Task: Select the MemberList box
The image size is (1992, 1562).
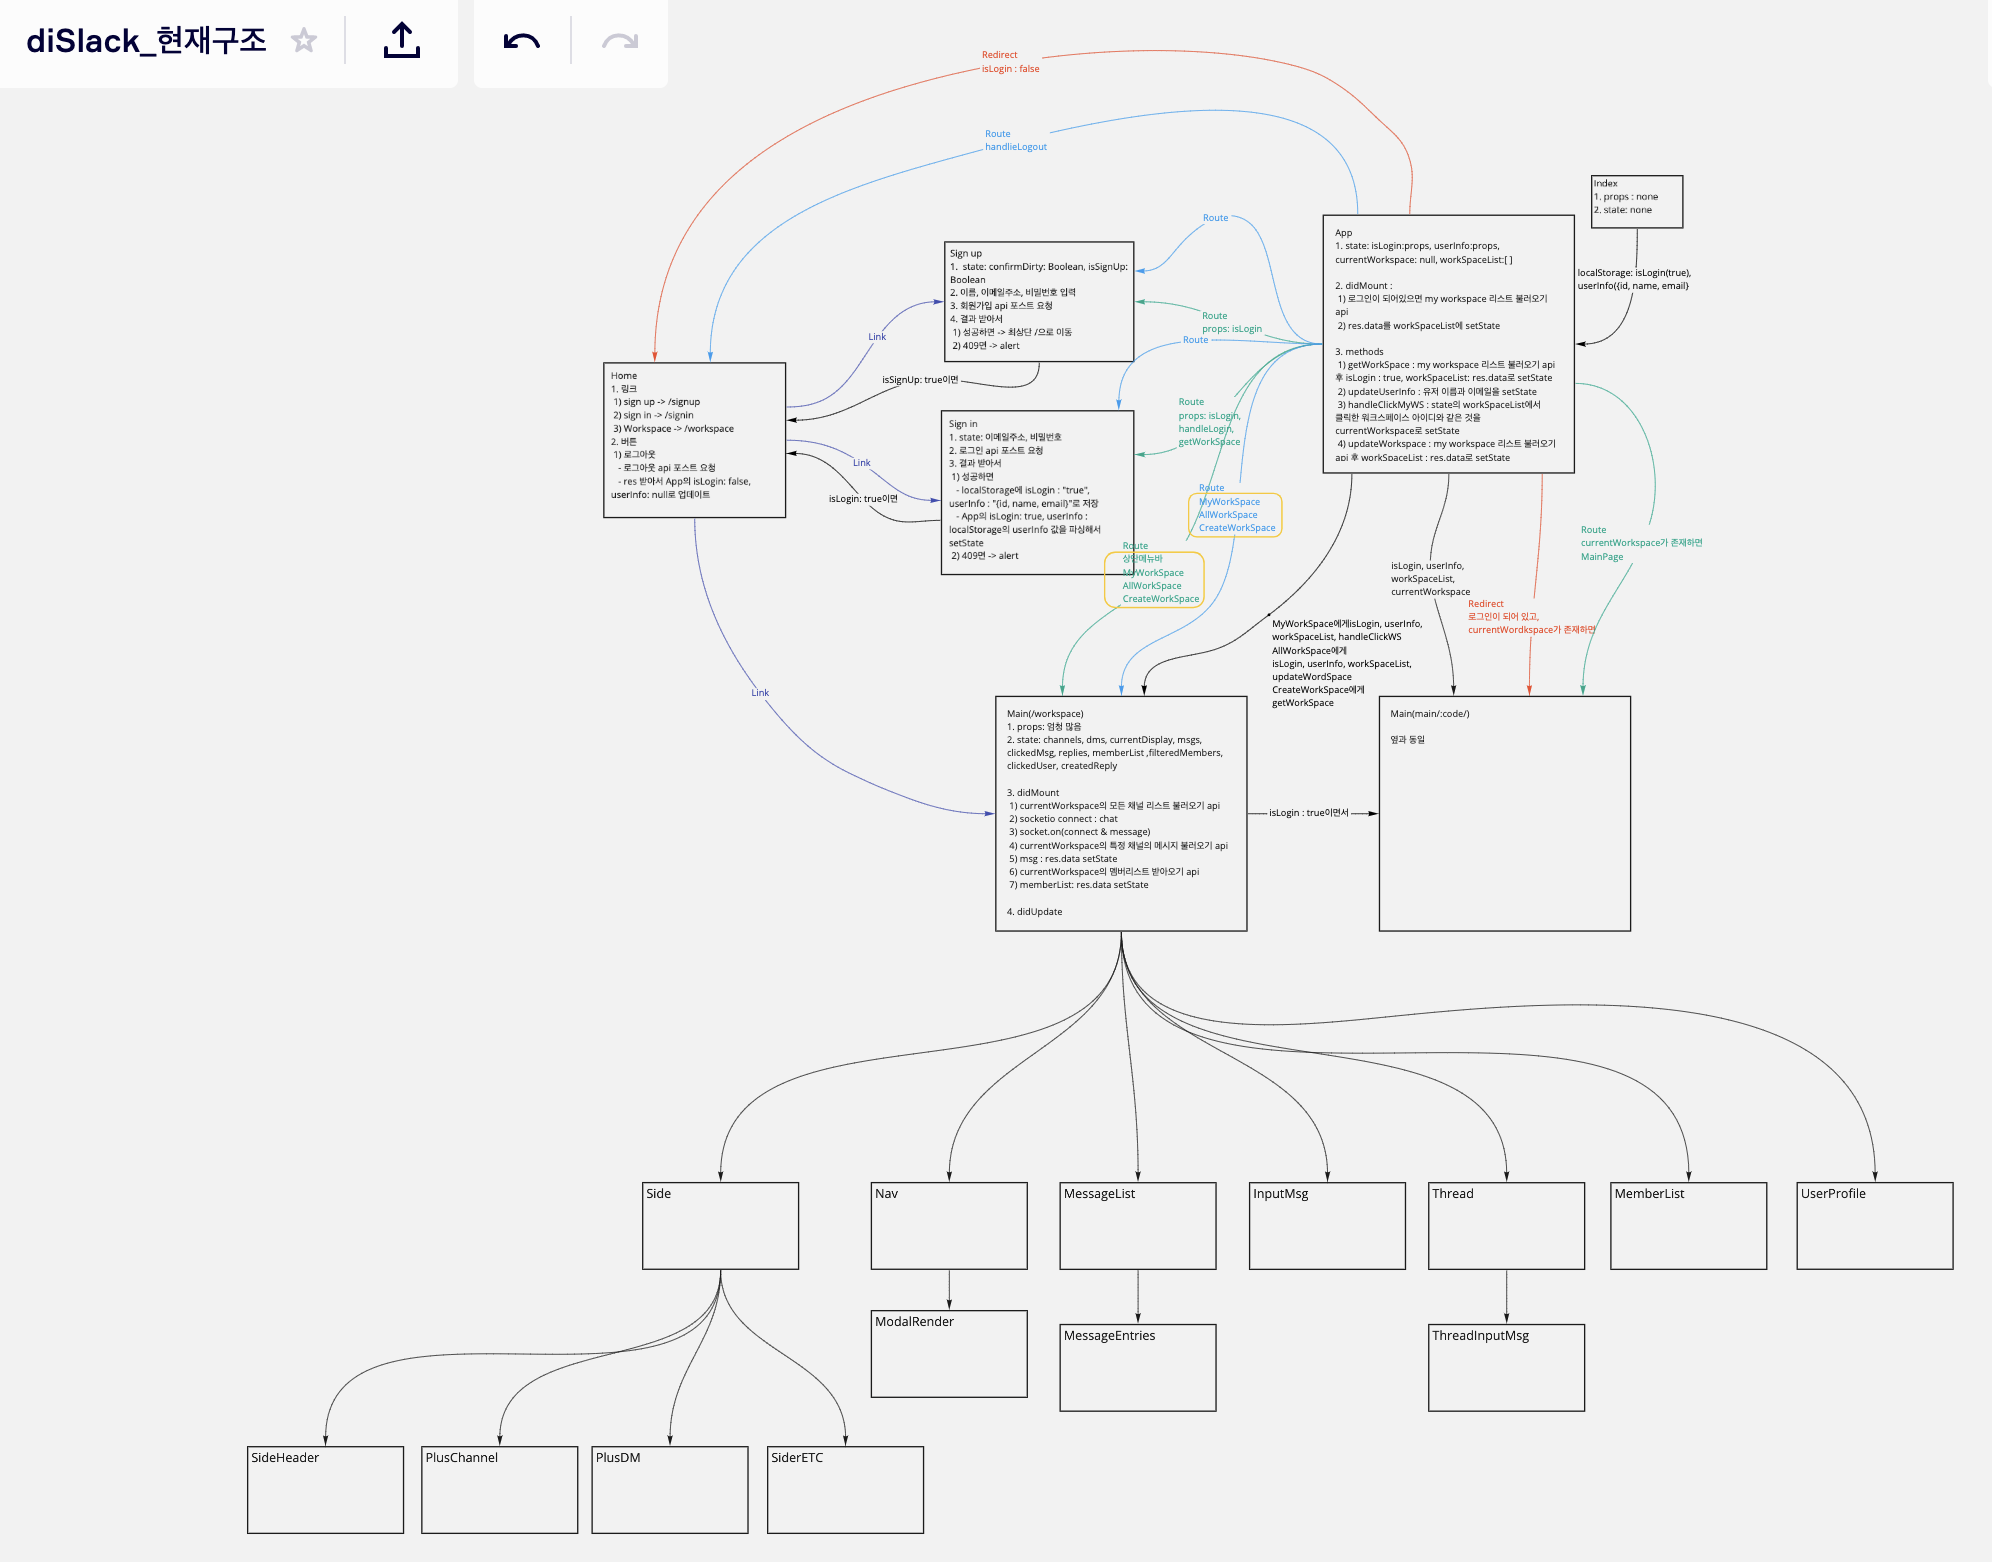Action: pyautogui.click(x=1688, y=1226)
